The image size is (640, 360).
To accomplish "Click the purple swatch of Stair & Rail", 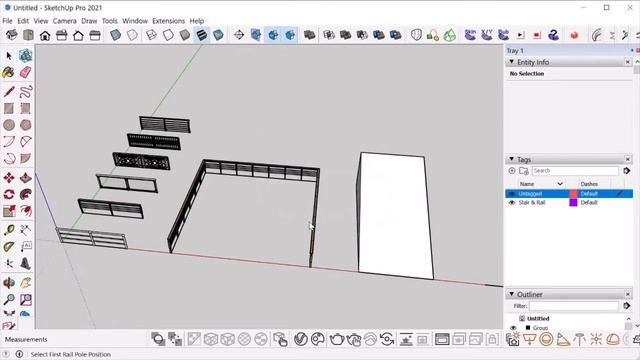I will point(573,202).
